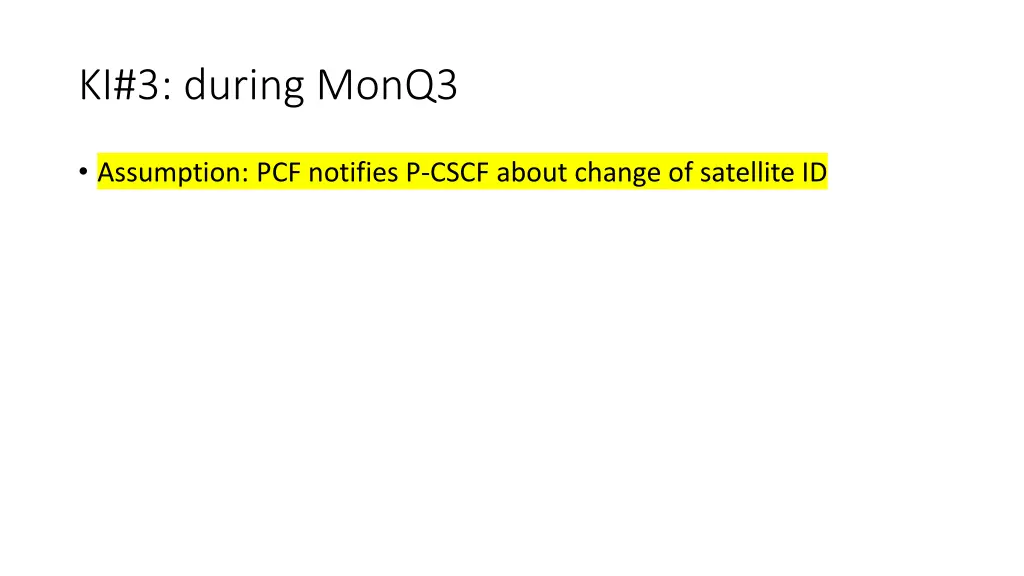
Task: Click the word "PCF" in the highlighted text
Action: click(x=279, y=172)
